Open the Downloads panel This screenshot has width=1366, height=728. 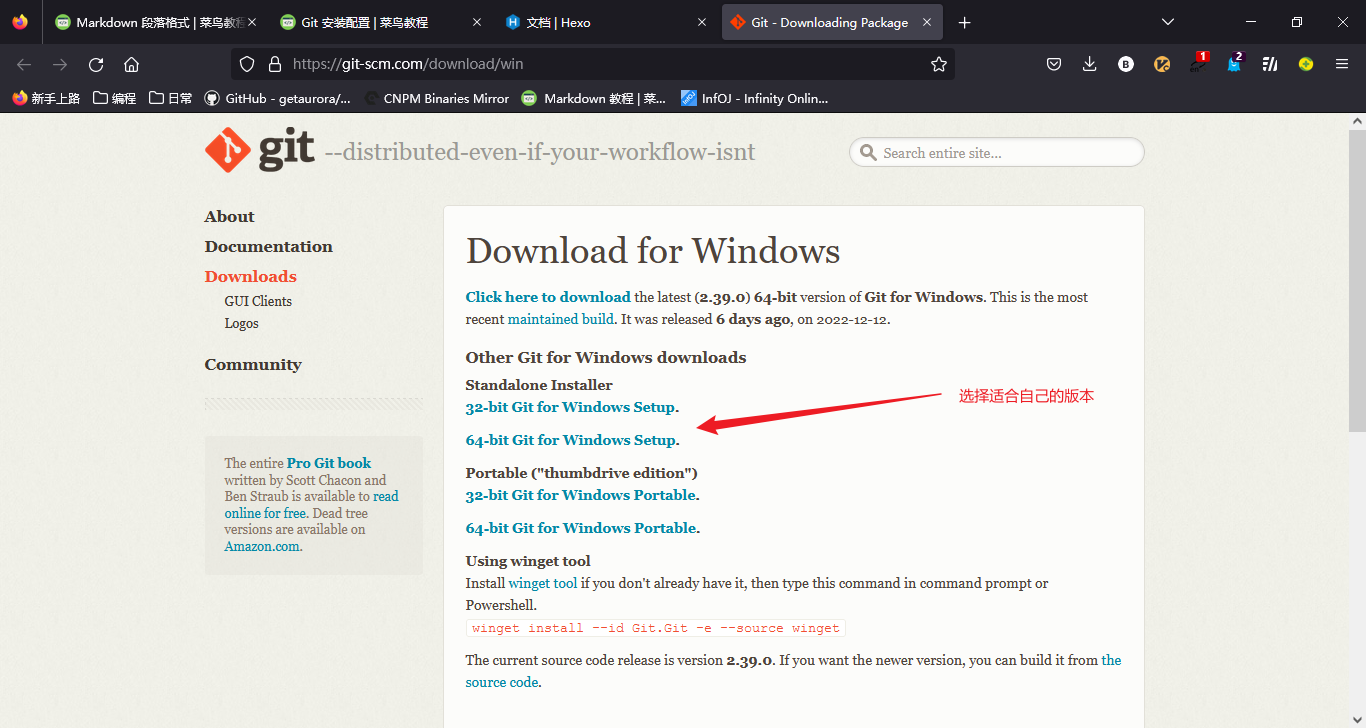(x=1090, y=64)
